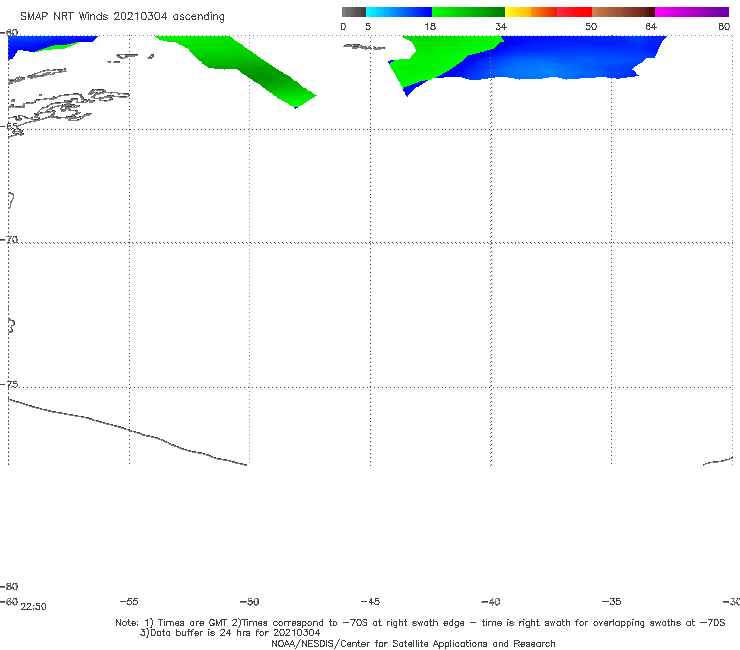Click the longitude label '-35'
Screen dimensions: 740x650
pos(611,601)
